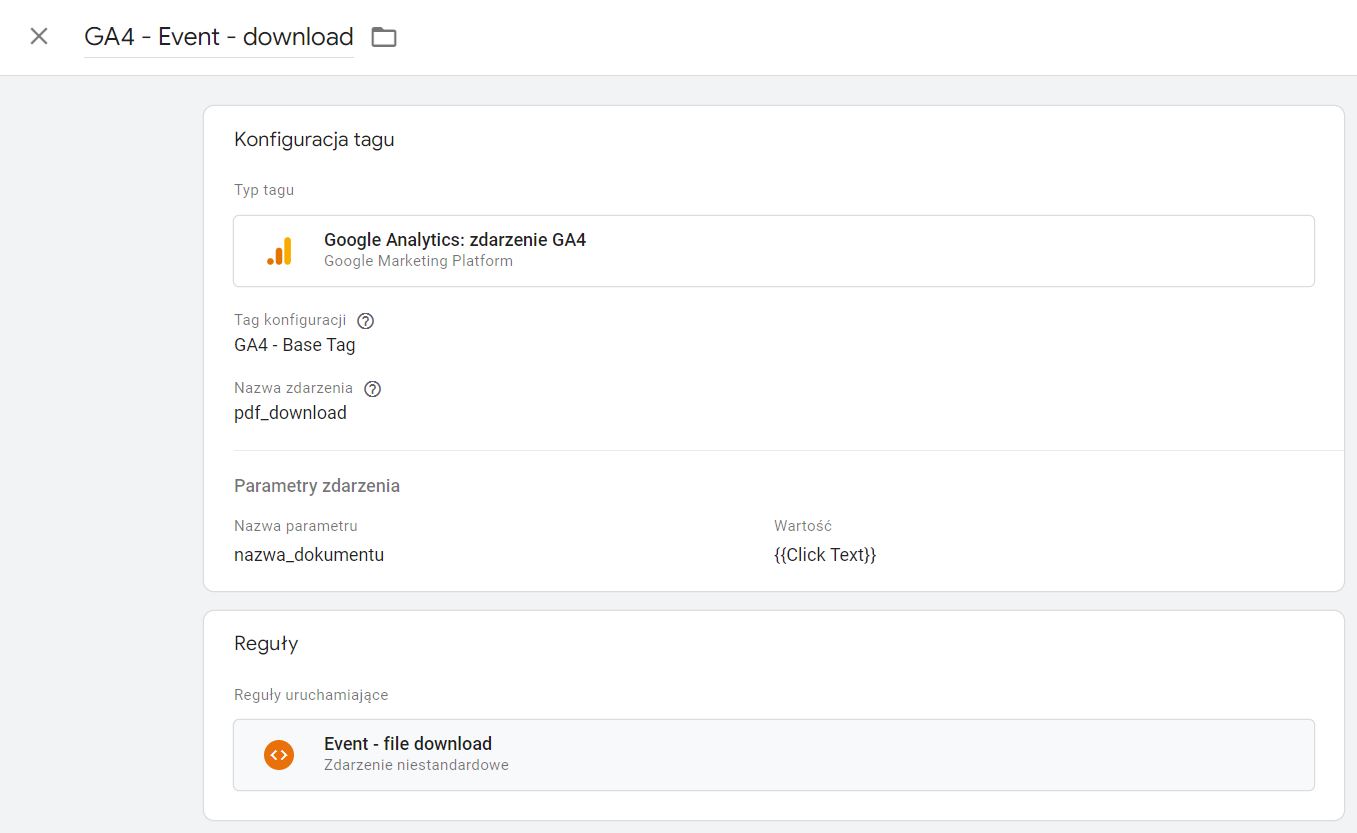The image size is (1357, 833).
Task: Select the Google Analytics: zdarzenie GA4 tag type
Action: tap(773, 251)
